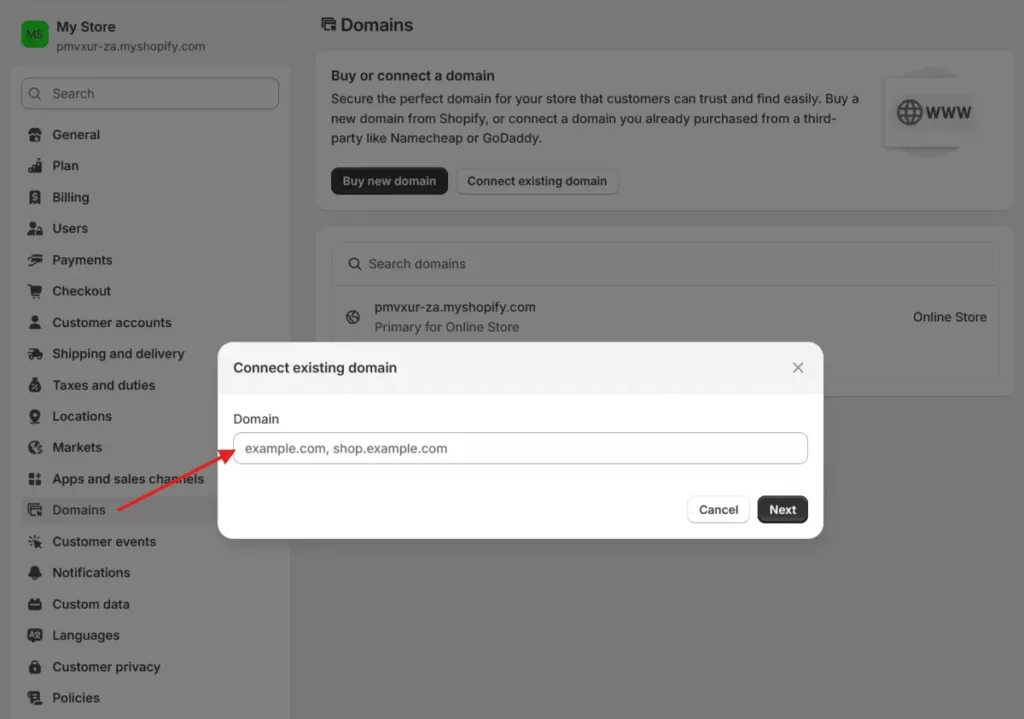This screenshot has width=1024, height=719.
Task: Click the Locations pin icon
Action: coord(35,417)
